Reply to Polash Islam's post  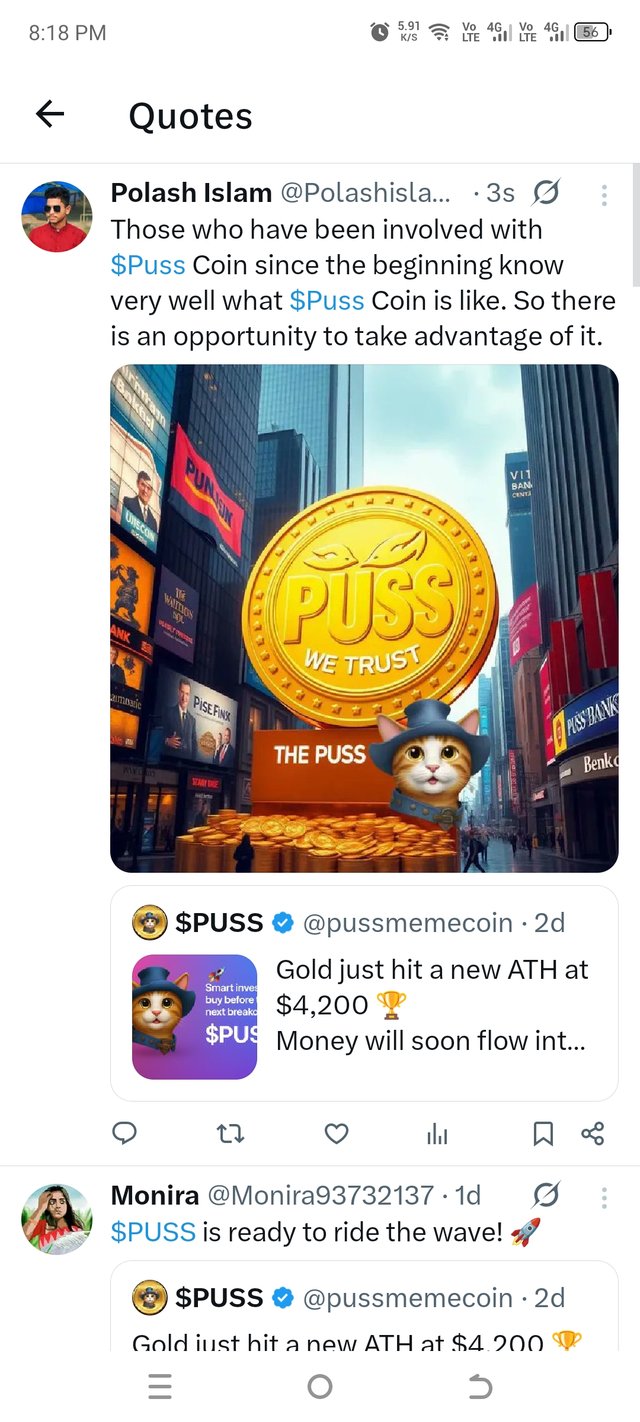pyautogui.click(x=124, y=1133)
